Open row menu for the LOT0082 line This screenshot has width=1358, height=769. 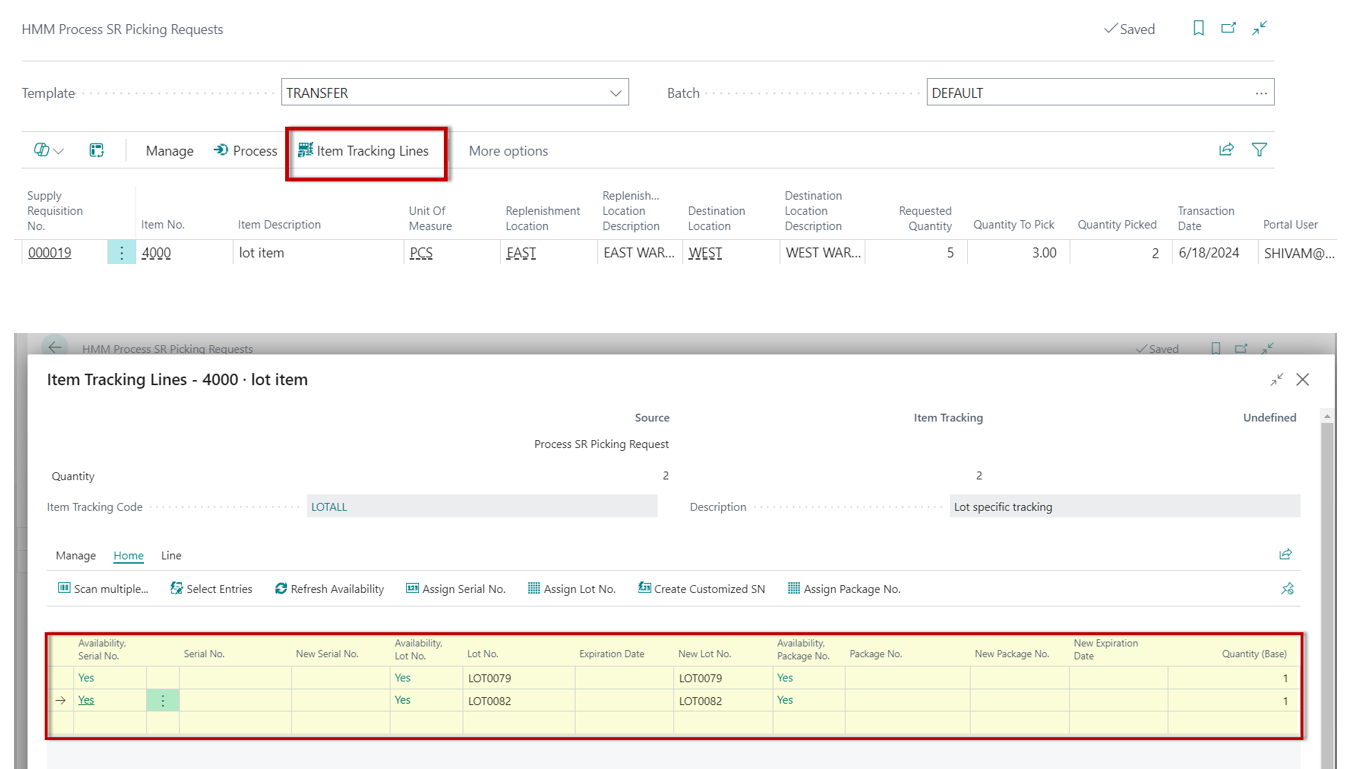pyautogui.click(x=163, y=701)
